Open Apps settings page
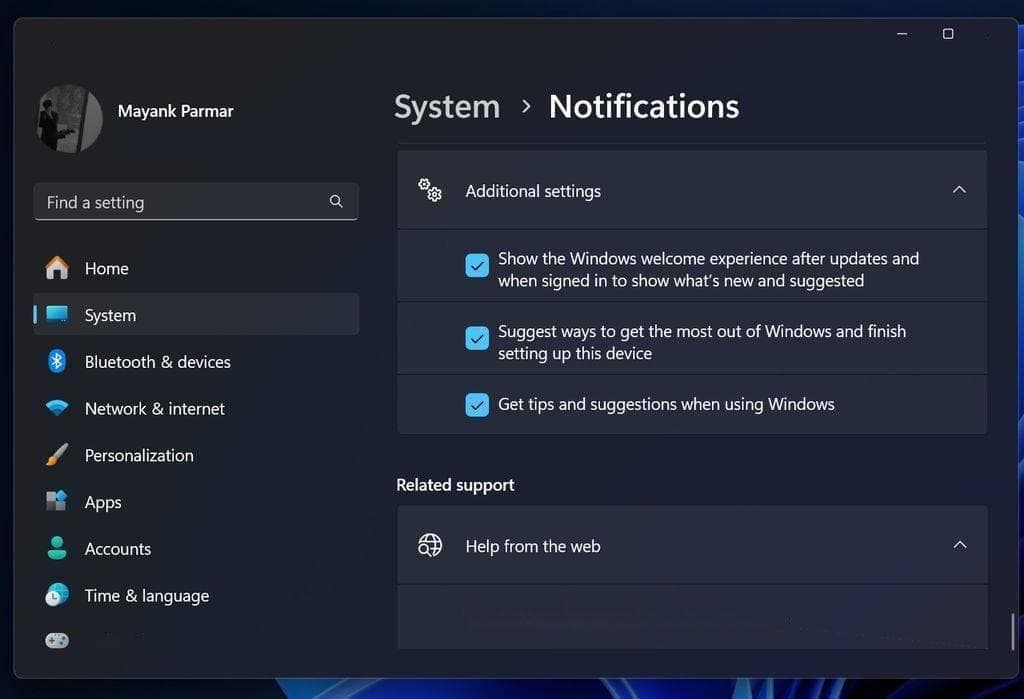The width and height of the screenshot is (1024, 699). [196, 502]
